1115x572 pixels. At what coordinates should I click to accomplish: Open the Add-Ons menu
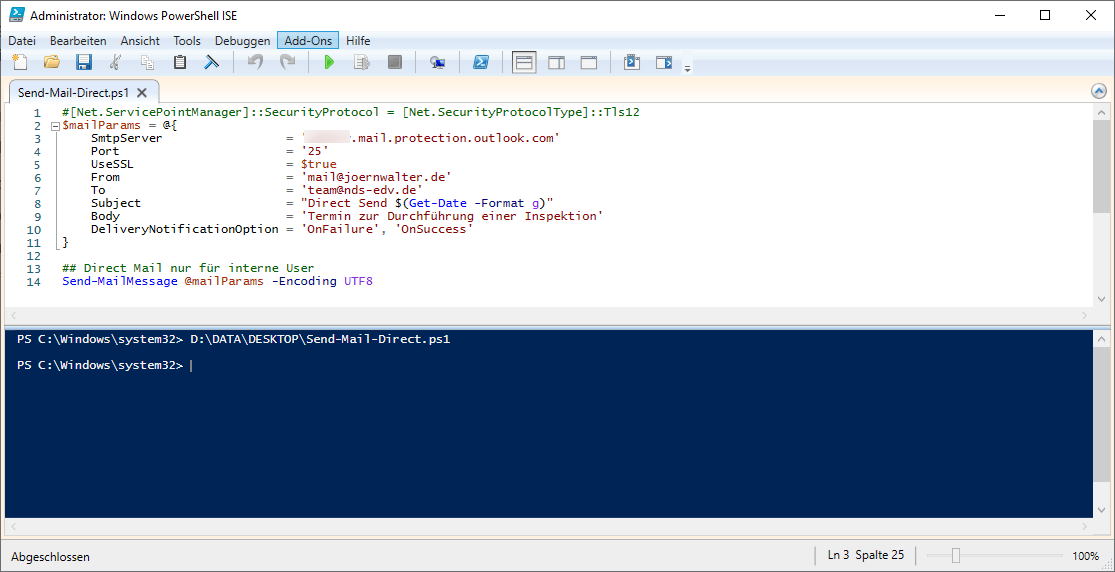308,40
